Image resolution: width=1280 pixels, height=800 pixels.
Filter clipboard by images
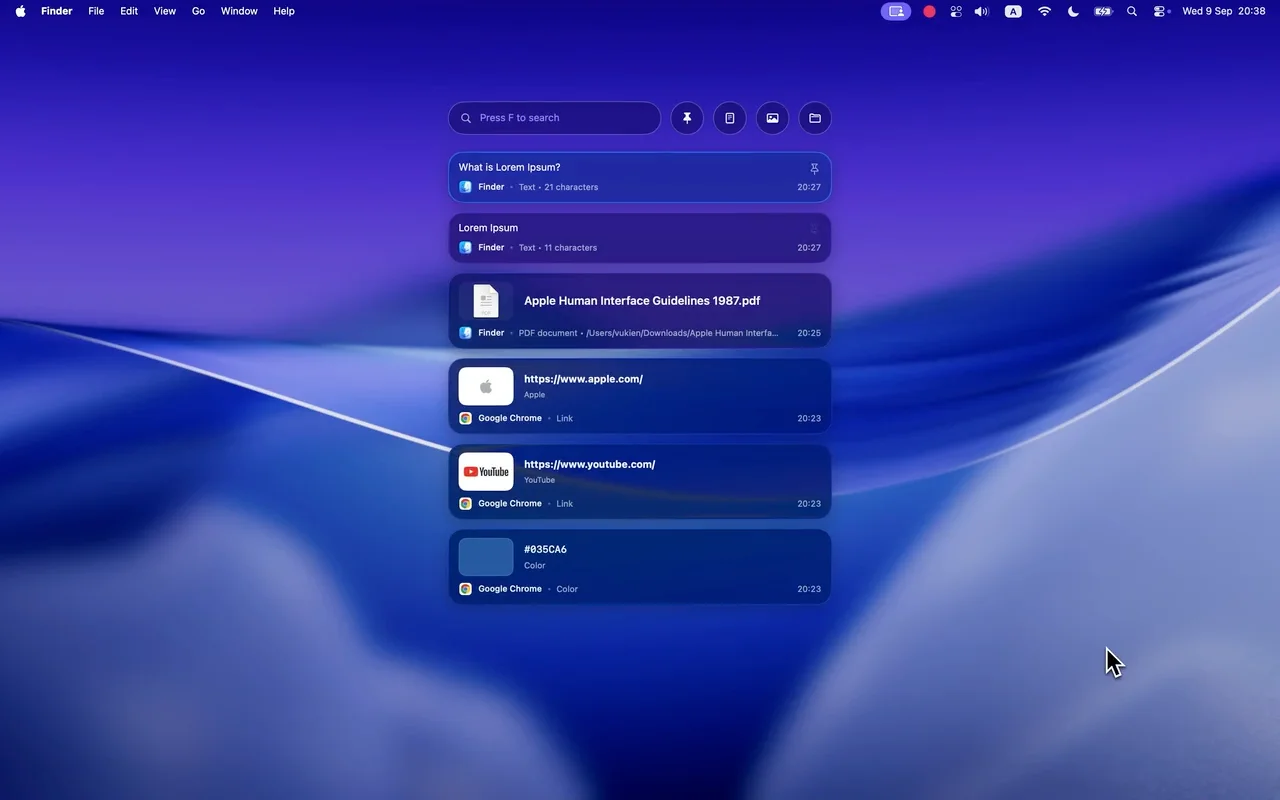tap(772, 118)
